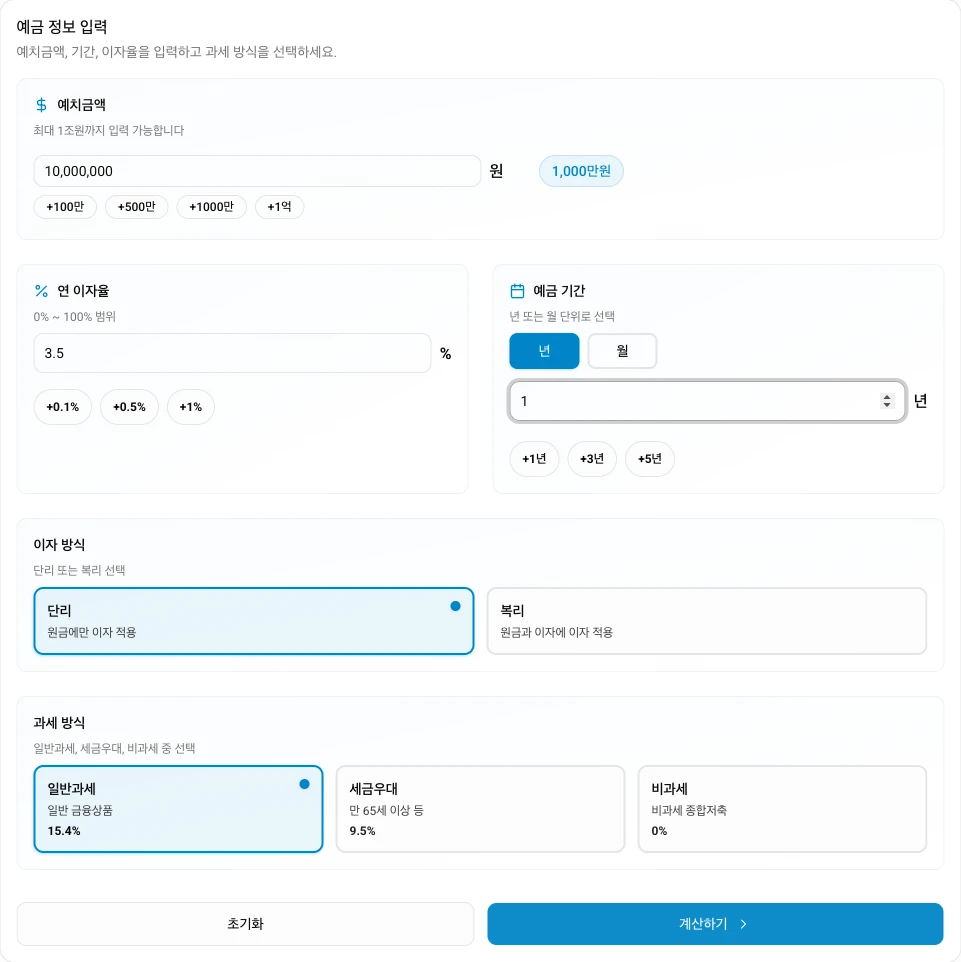This screenshot has width=961, height=962.
Task: Click the period spinner arrows
Action: (x=886, y=401)
